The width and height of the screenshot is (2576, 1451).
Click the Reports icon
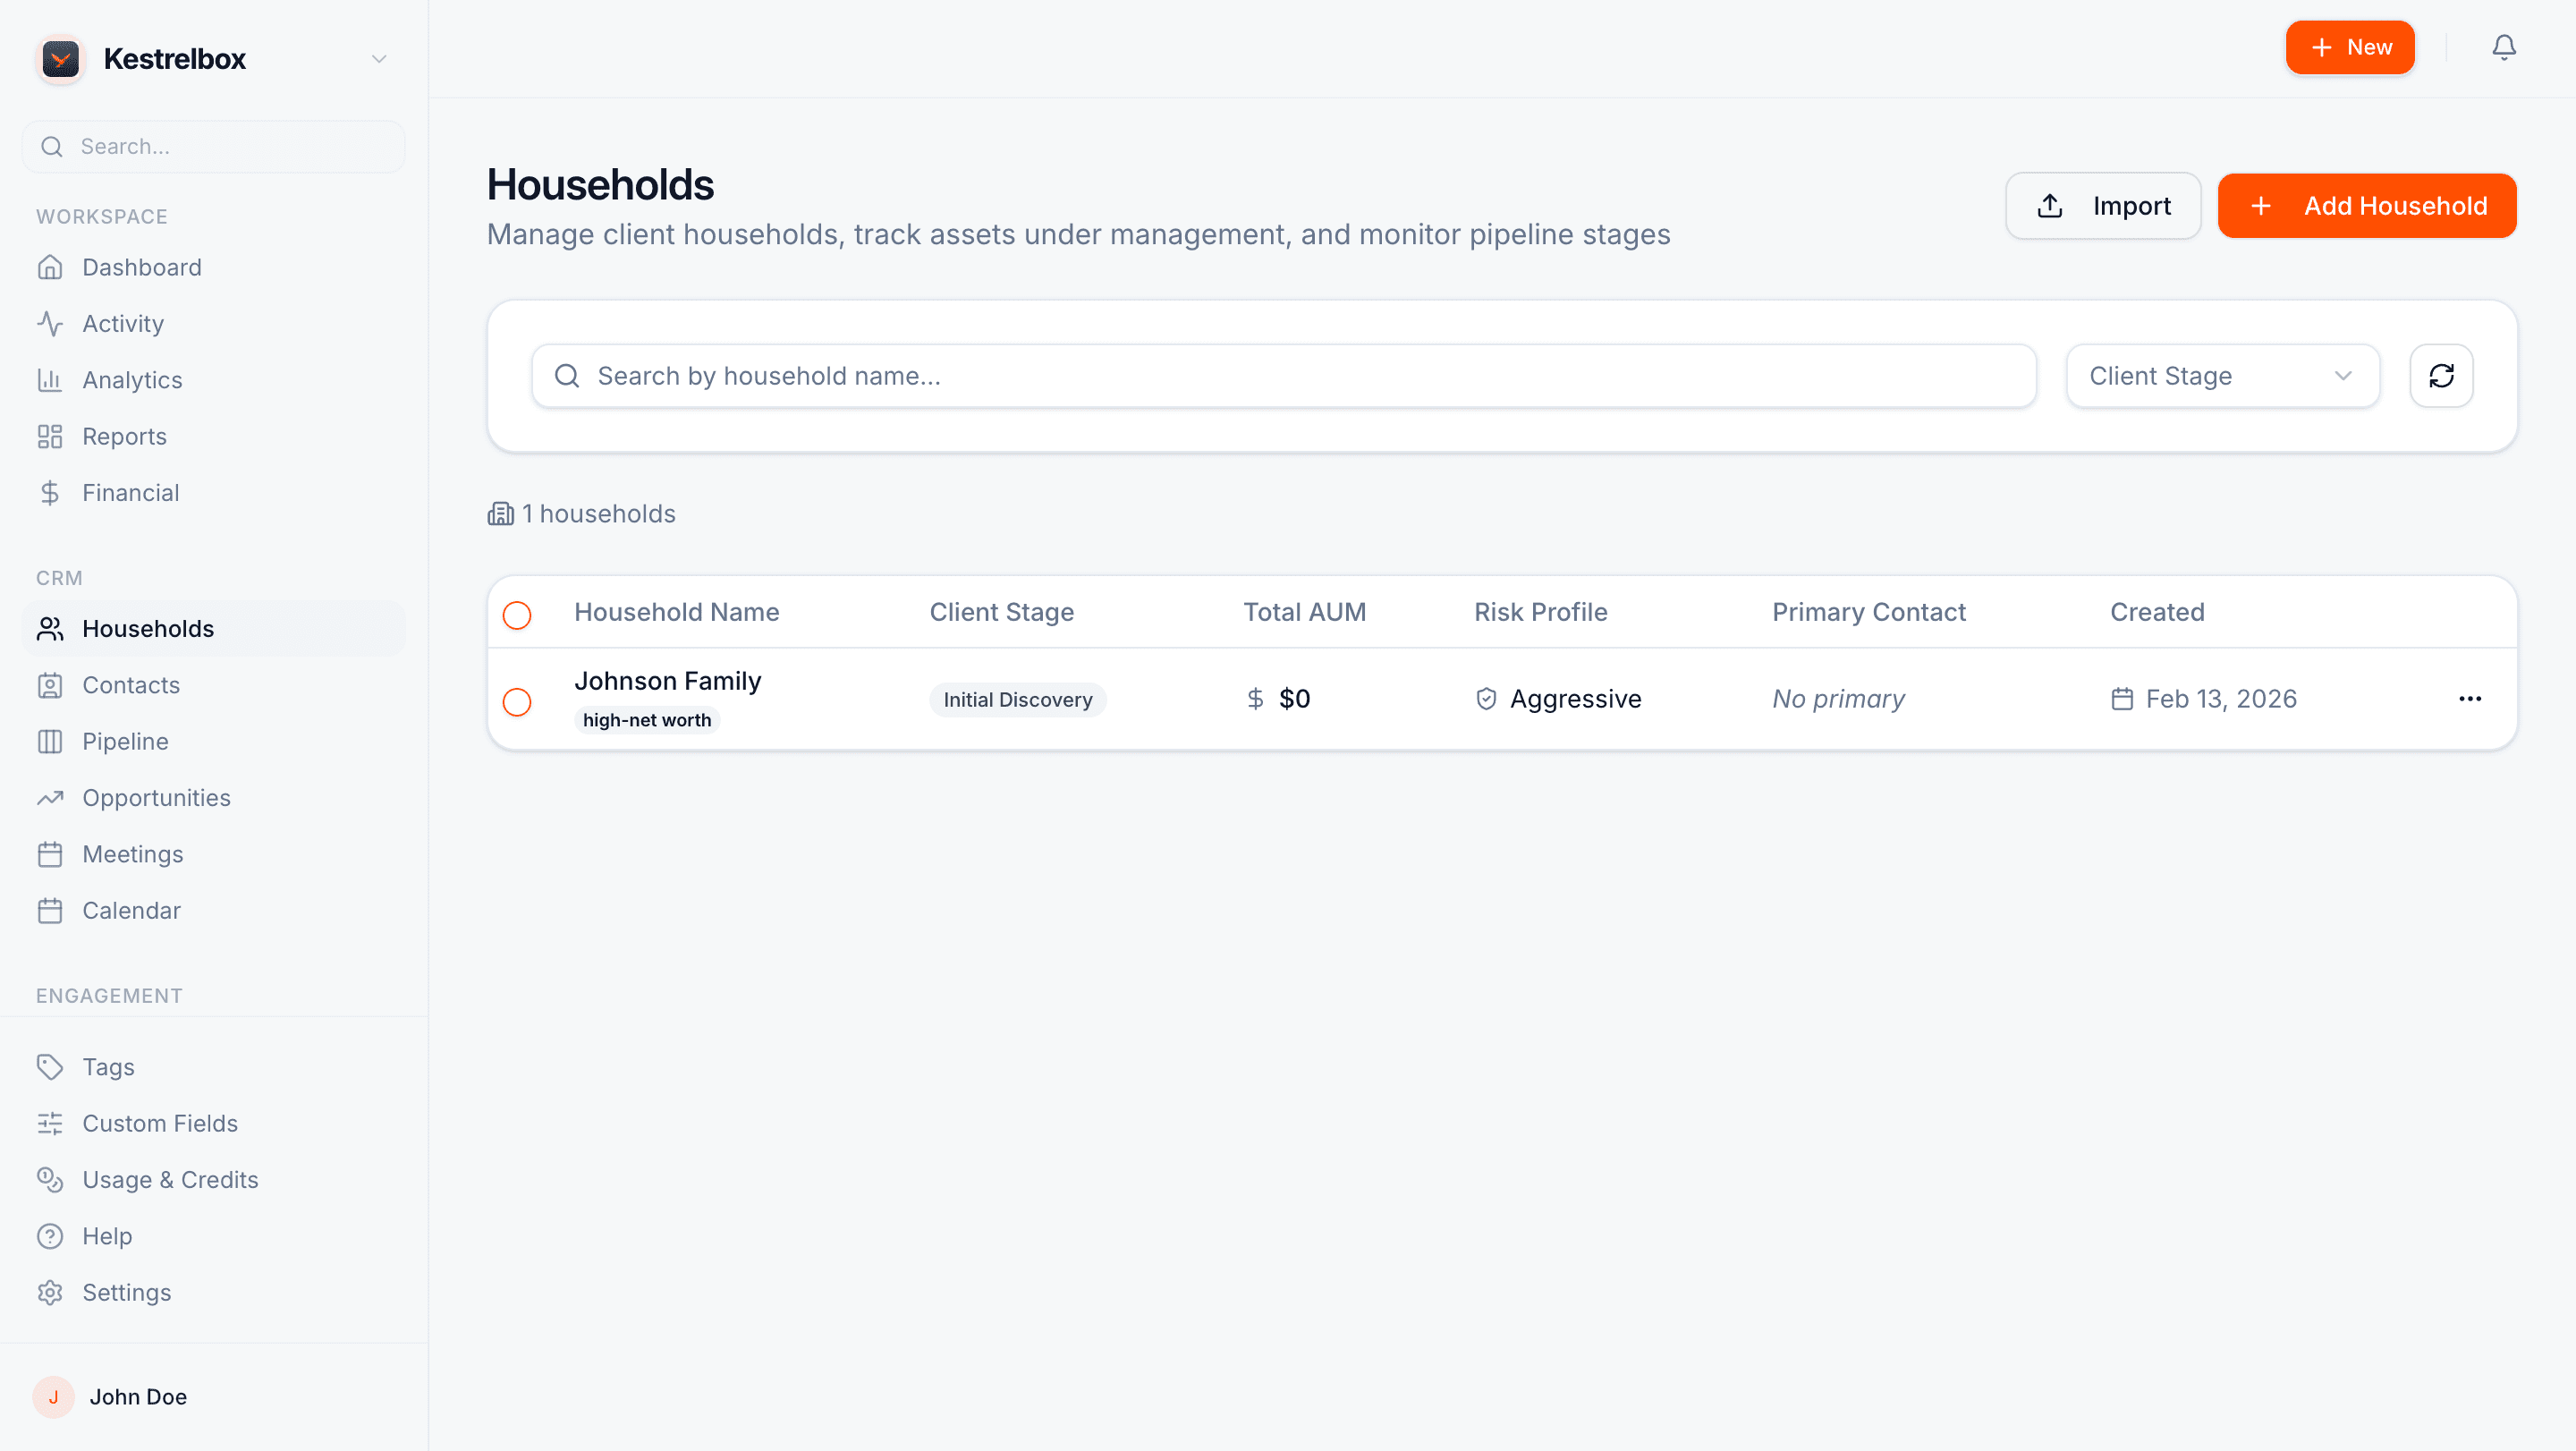click(x=51, y=436)
